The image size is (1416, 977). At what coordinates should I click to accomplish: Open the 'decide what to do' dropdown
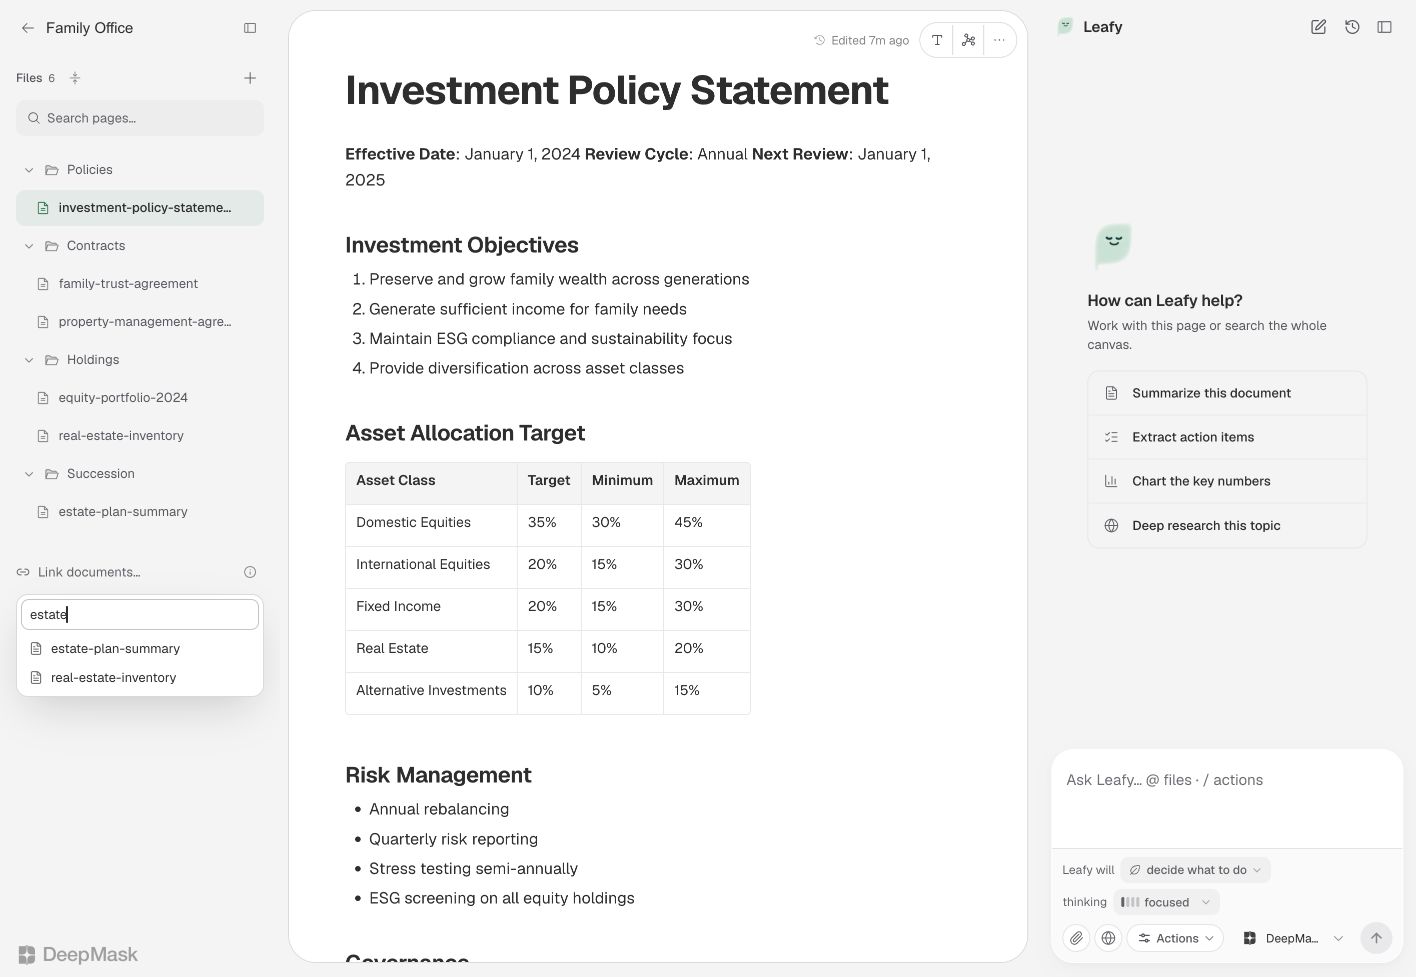[1195, 870]
